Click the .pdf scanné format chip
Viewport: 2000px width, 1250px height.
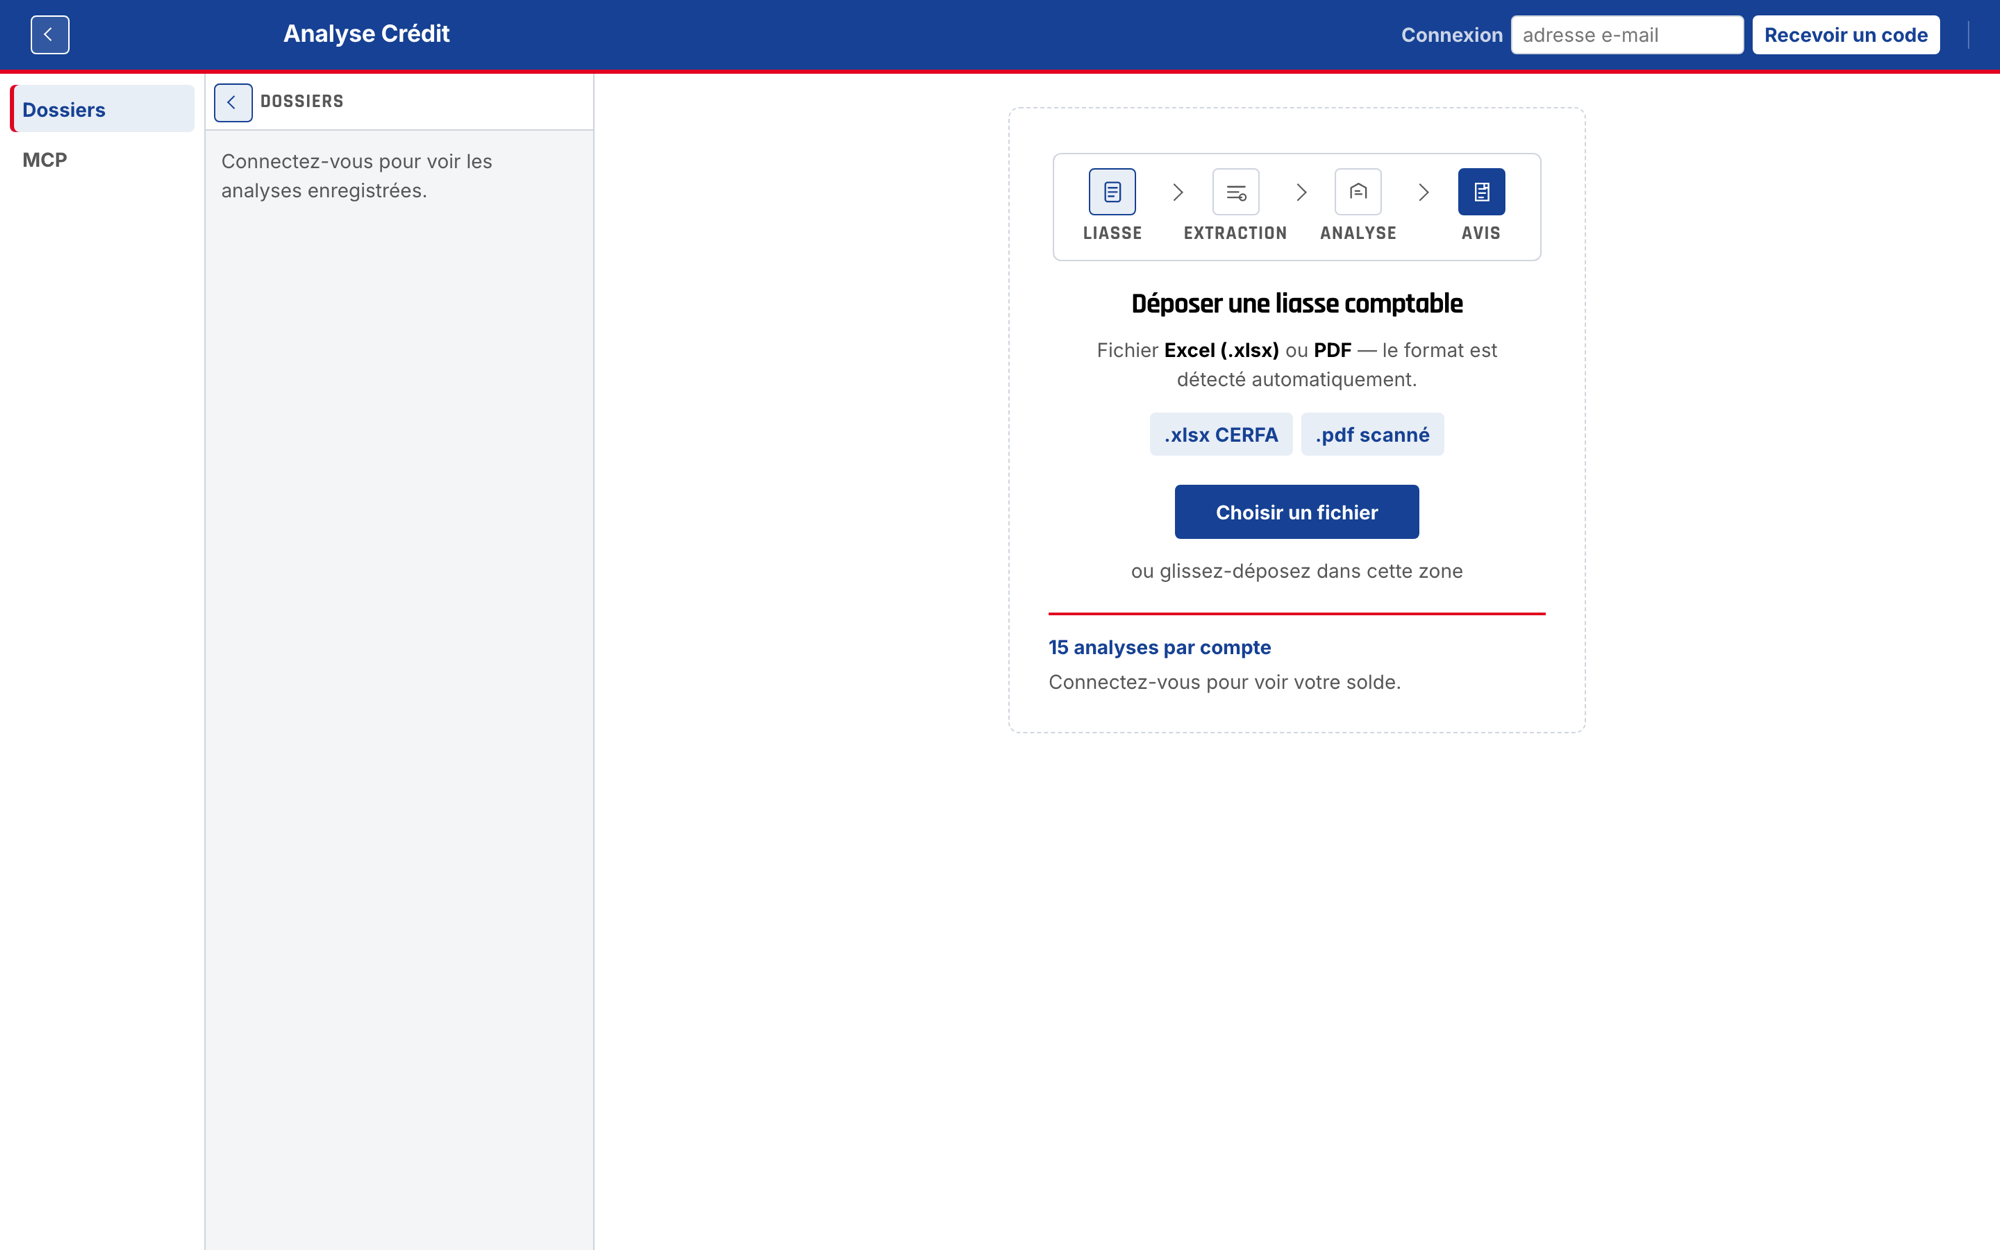[1372, 435]
